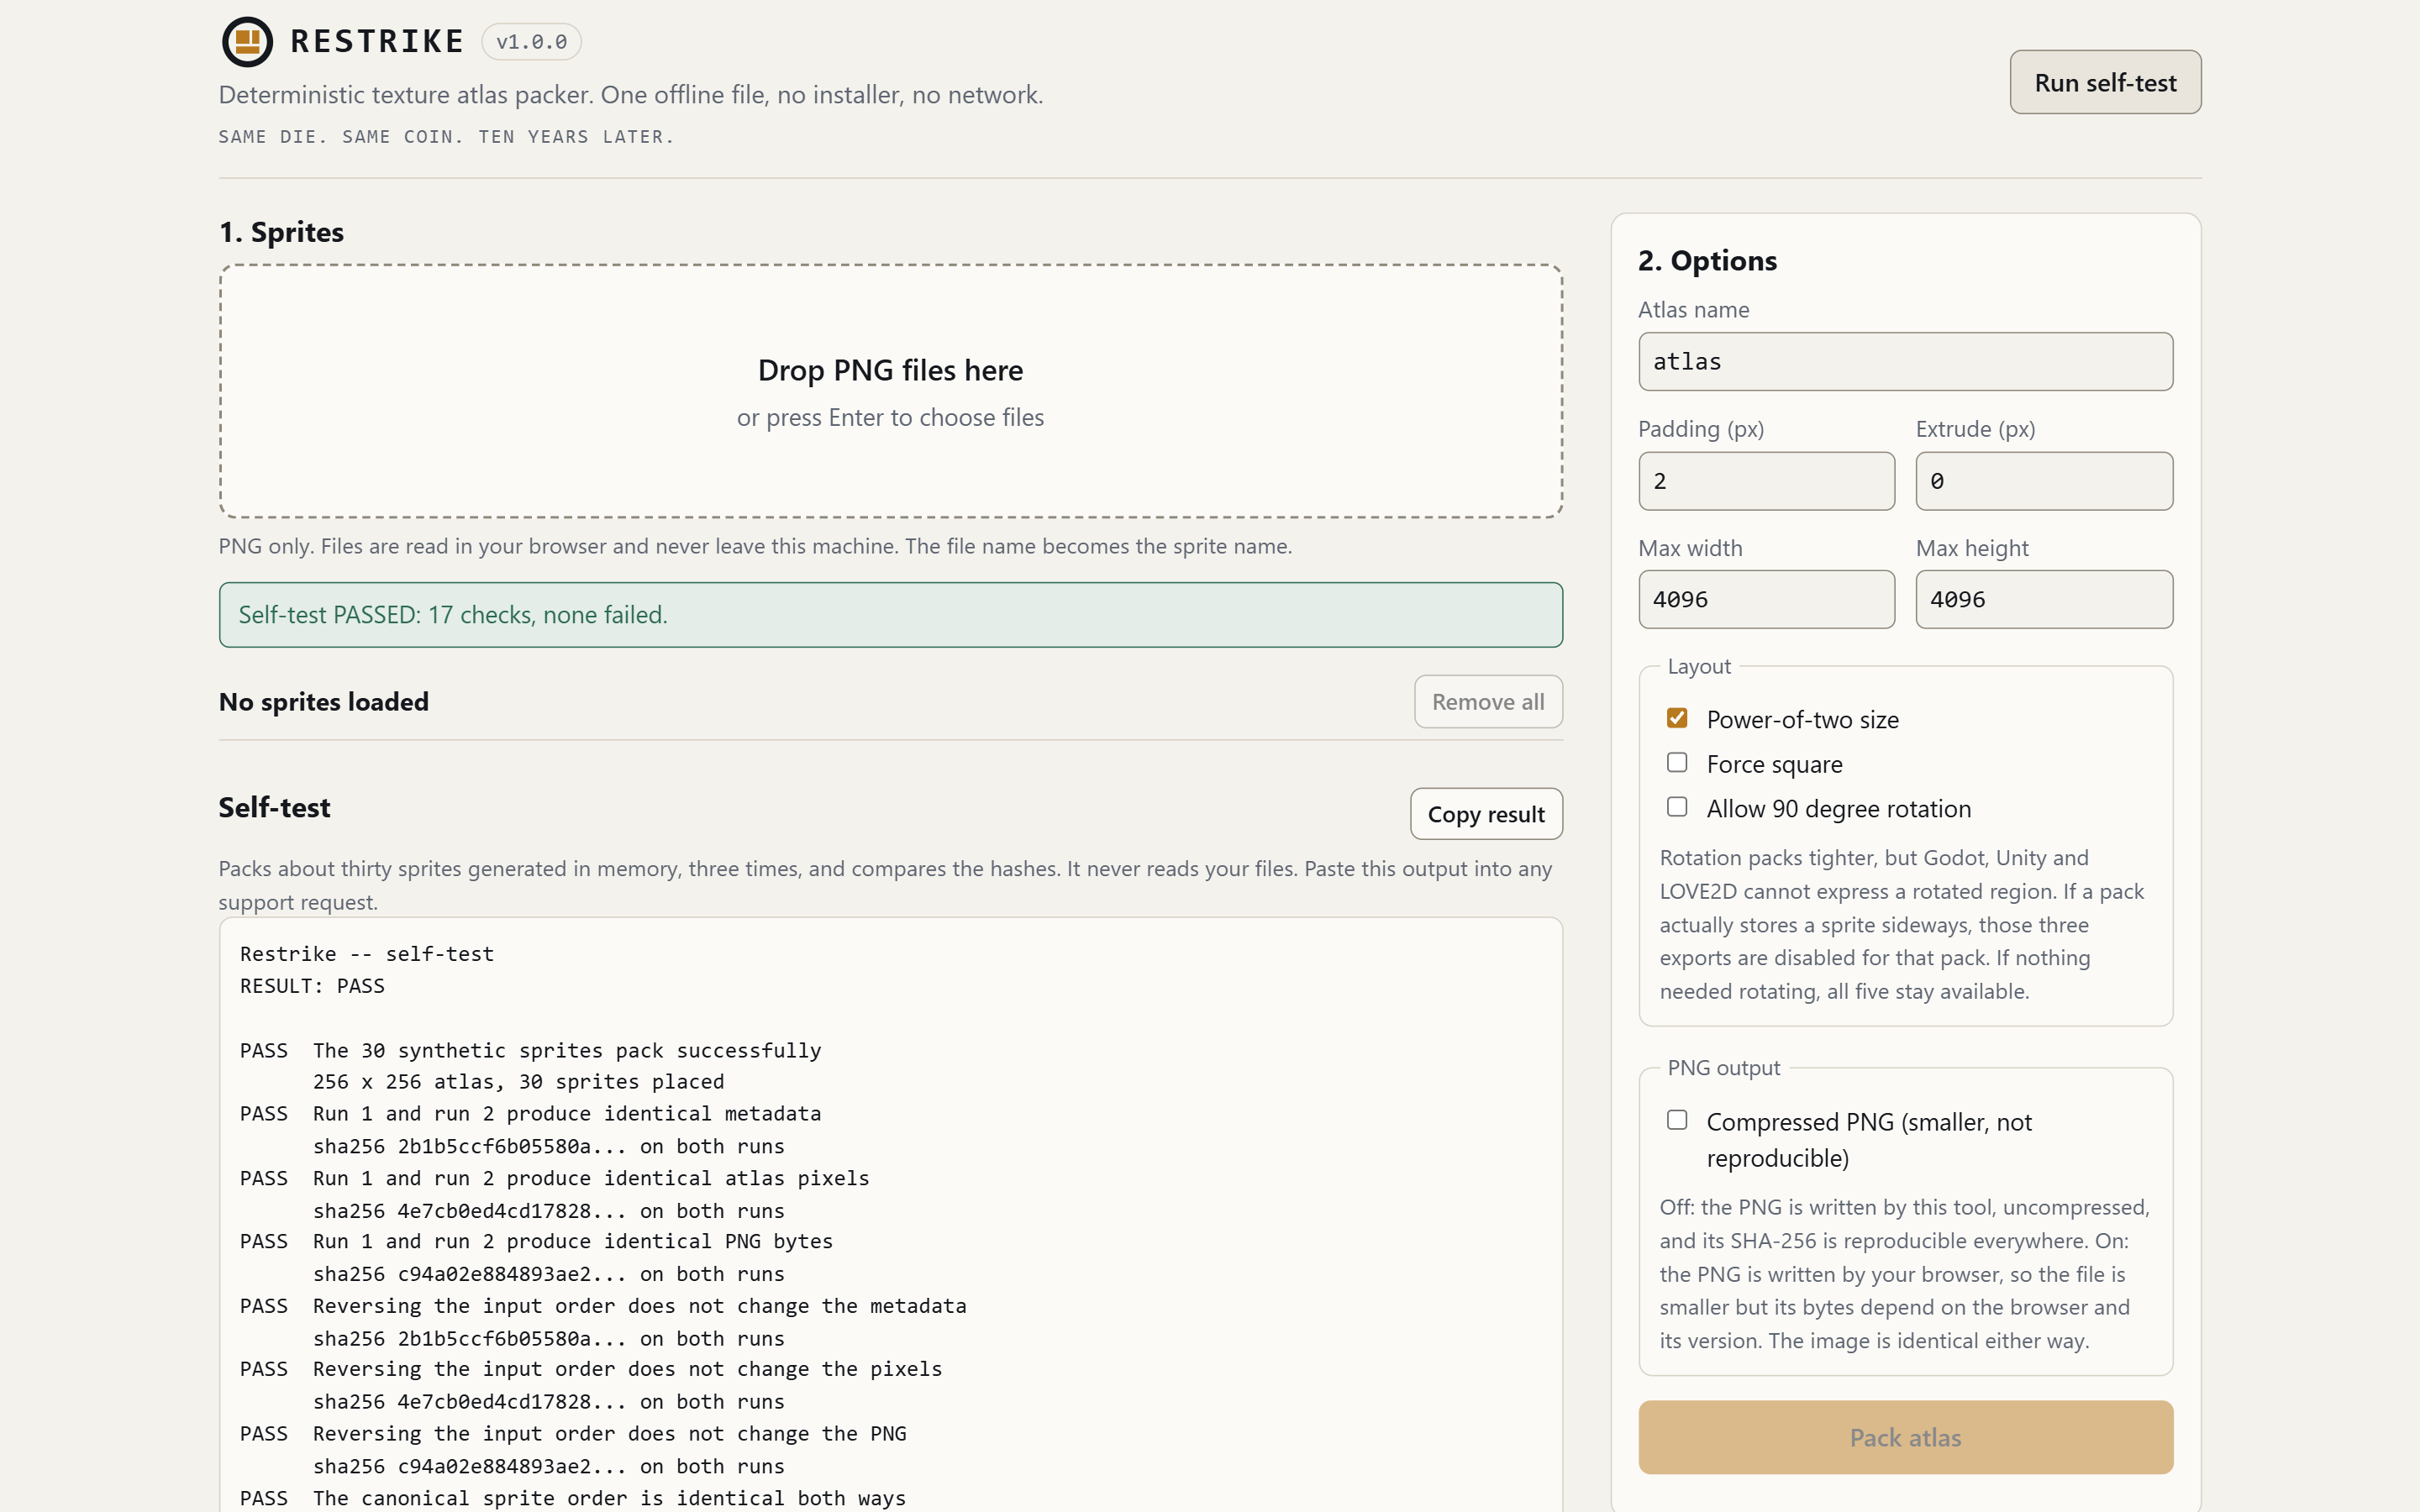Click the Remove all button
The width and height of the screenshot is (2420, 1512).
tap(1488, 702)
